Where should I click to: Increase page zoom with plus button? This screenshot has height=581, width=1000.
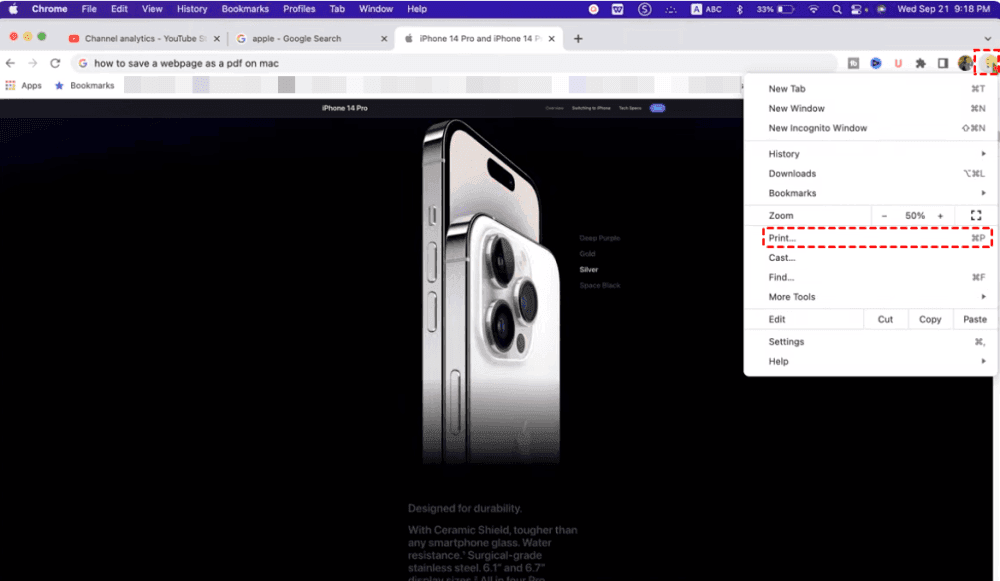(940, 216)
